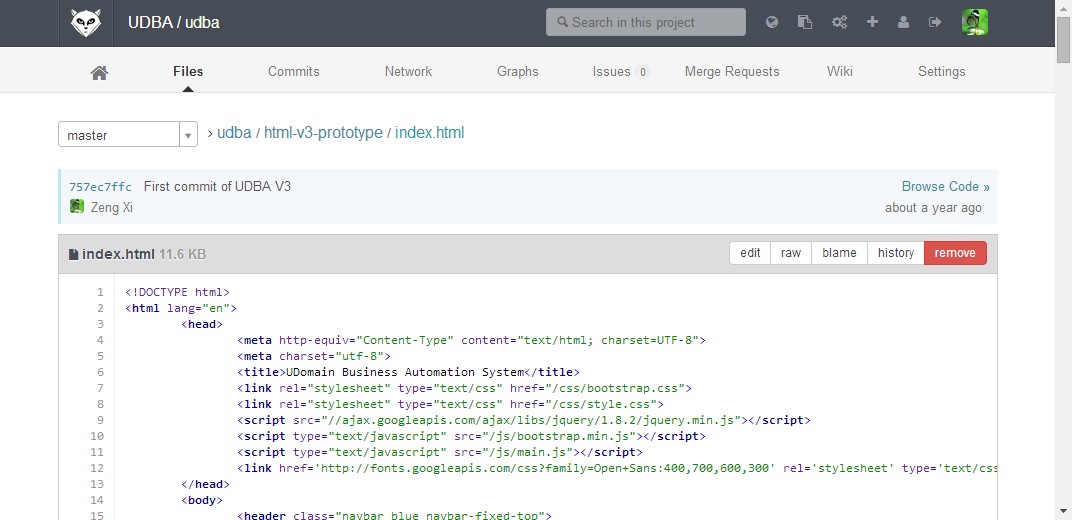
Task: Click line number 1 in code
Action: tap(100, 292)
